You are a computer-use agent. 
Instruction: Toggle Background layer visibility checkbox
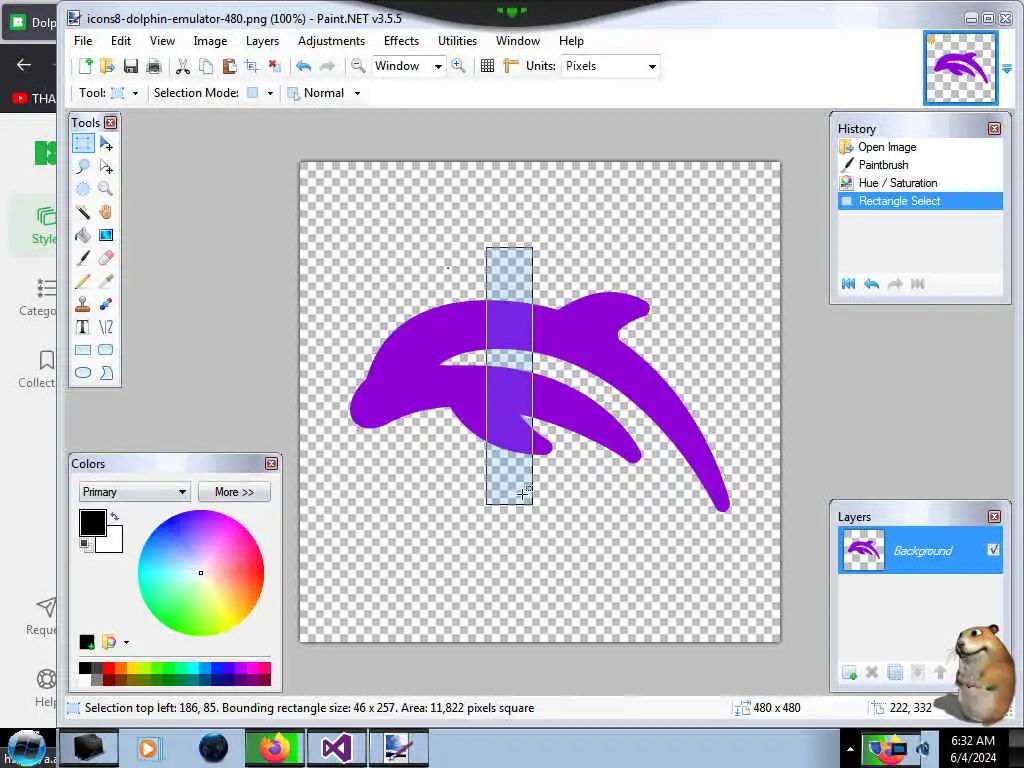[x=993, y=550]
